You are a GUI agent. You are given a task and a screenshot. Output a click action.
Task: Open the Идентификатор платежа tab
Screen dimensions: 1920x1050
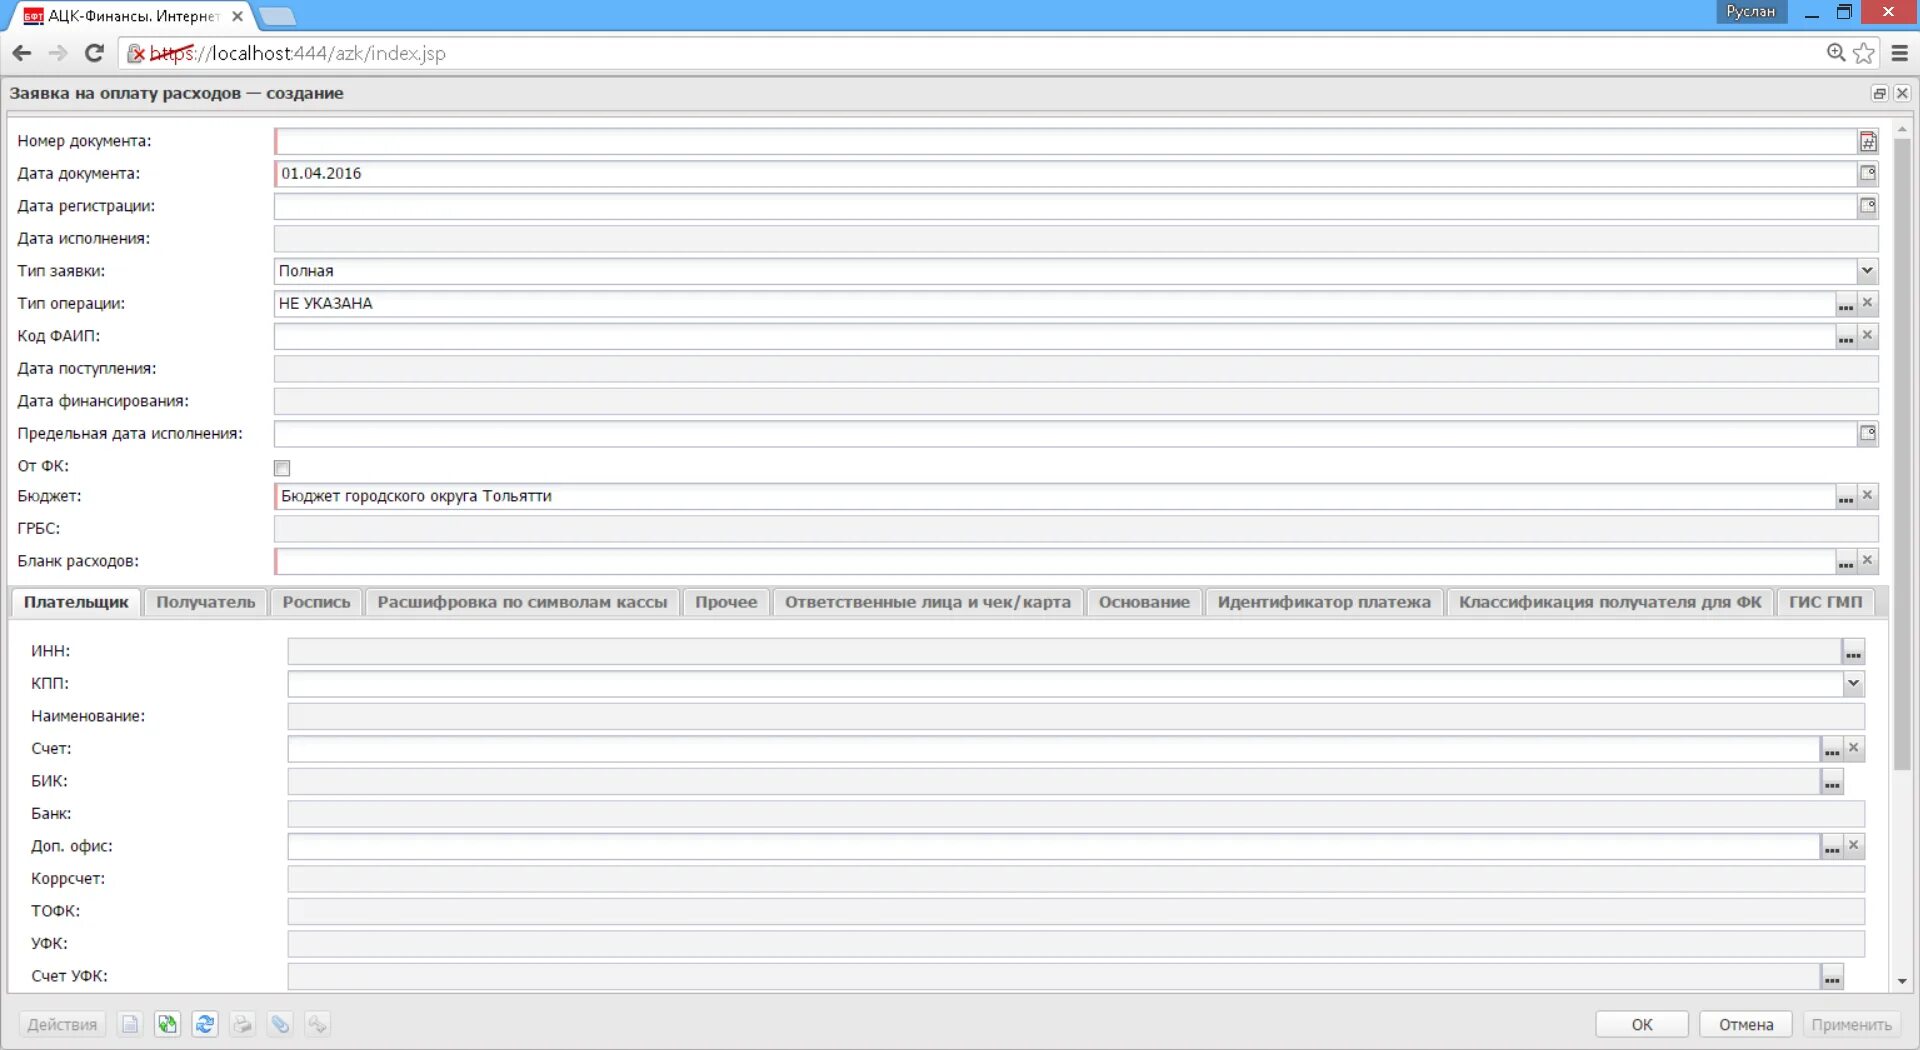pyautogui.click(x=1324, y=602)
